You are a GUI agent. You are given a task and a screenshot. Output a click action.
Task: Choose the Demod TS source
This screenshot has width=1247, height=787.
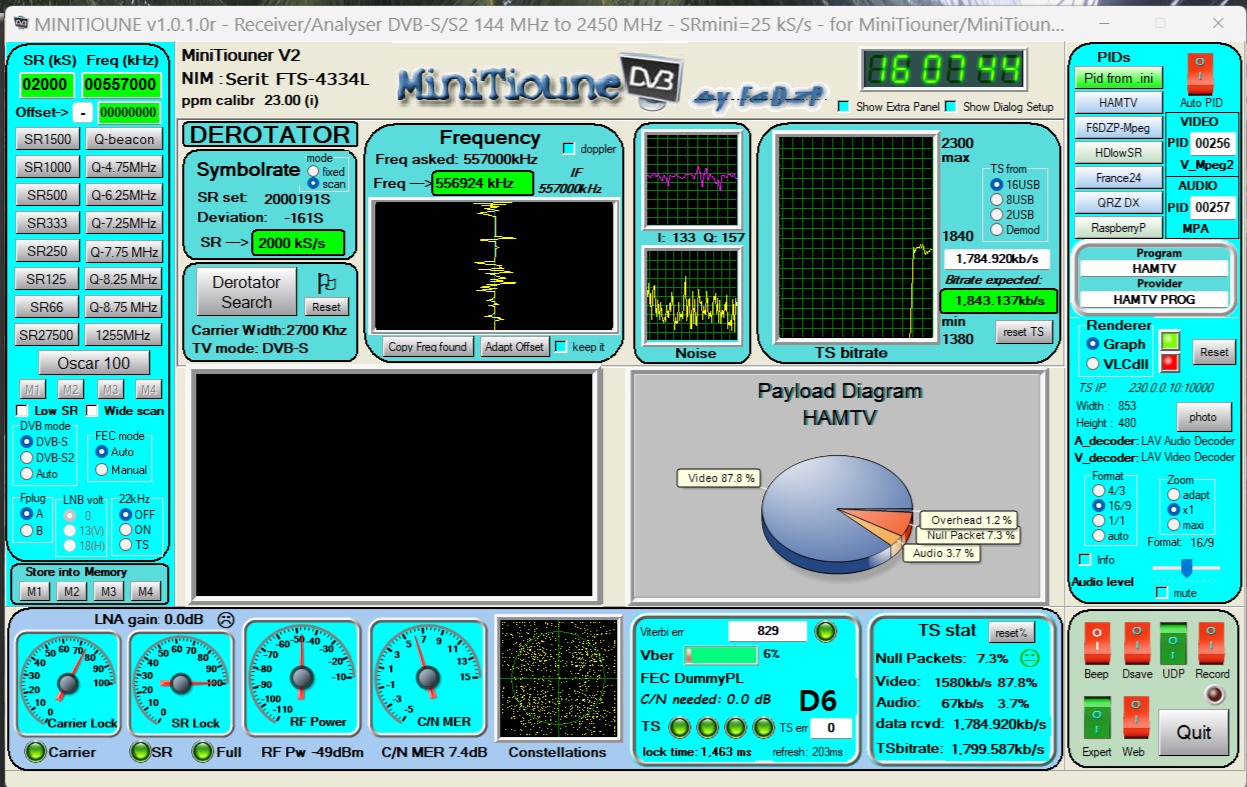(x=996, y=230)
